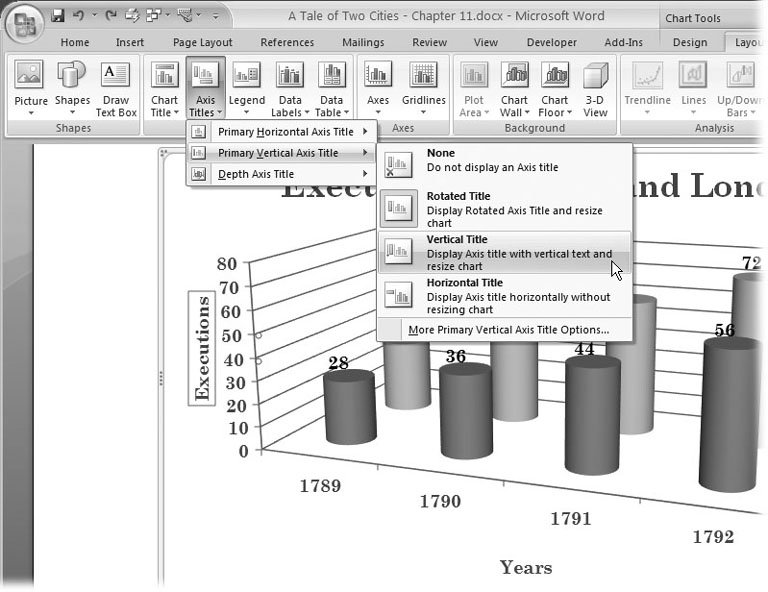Open the Shapes gallery

click(x=72, y=88)
